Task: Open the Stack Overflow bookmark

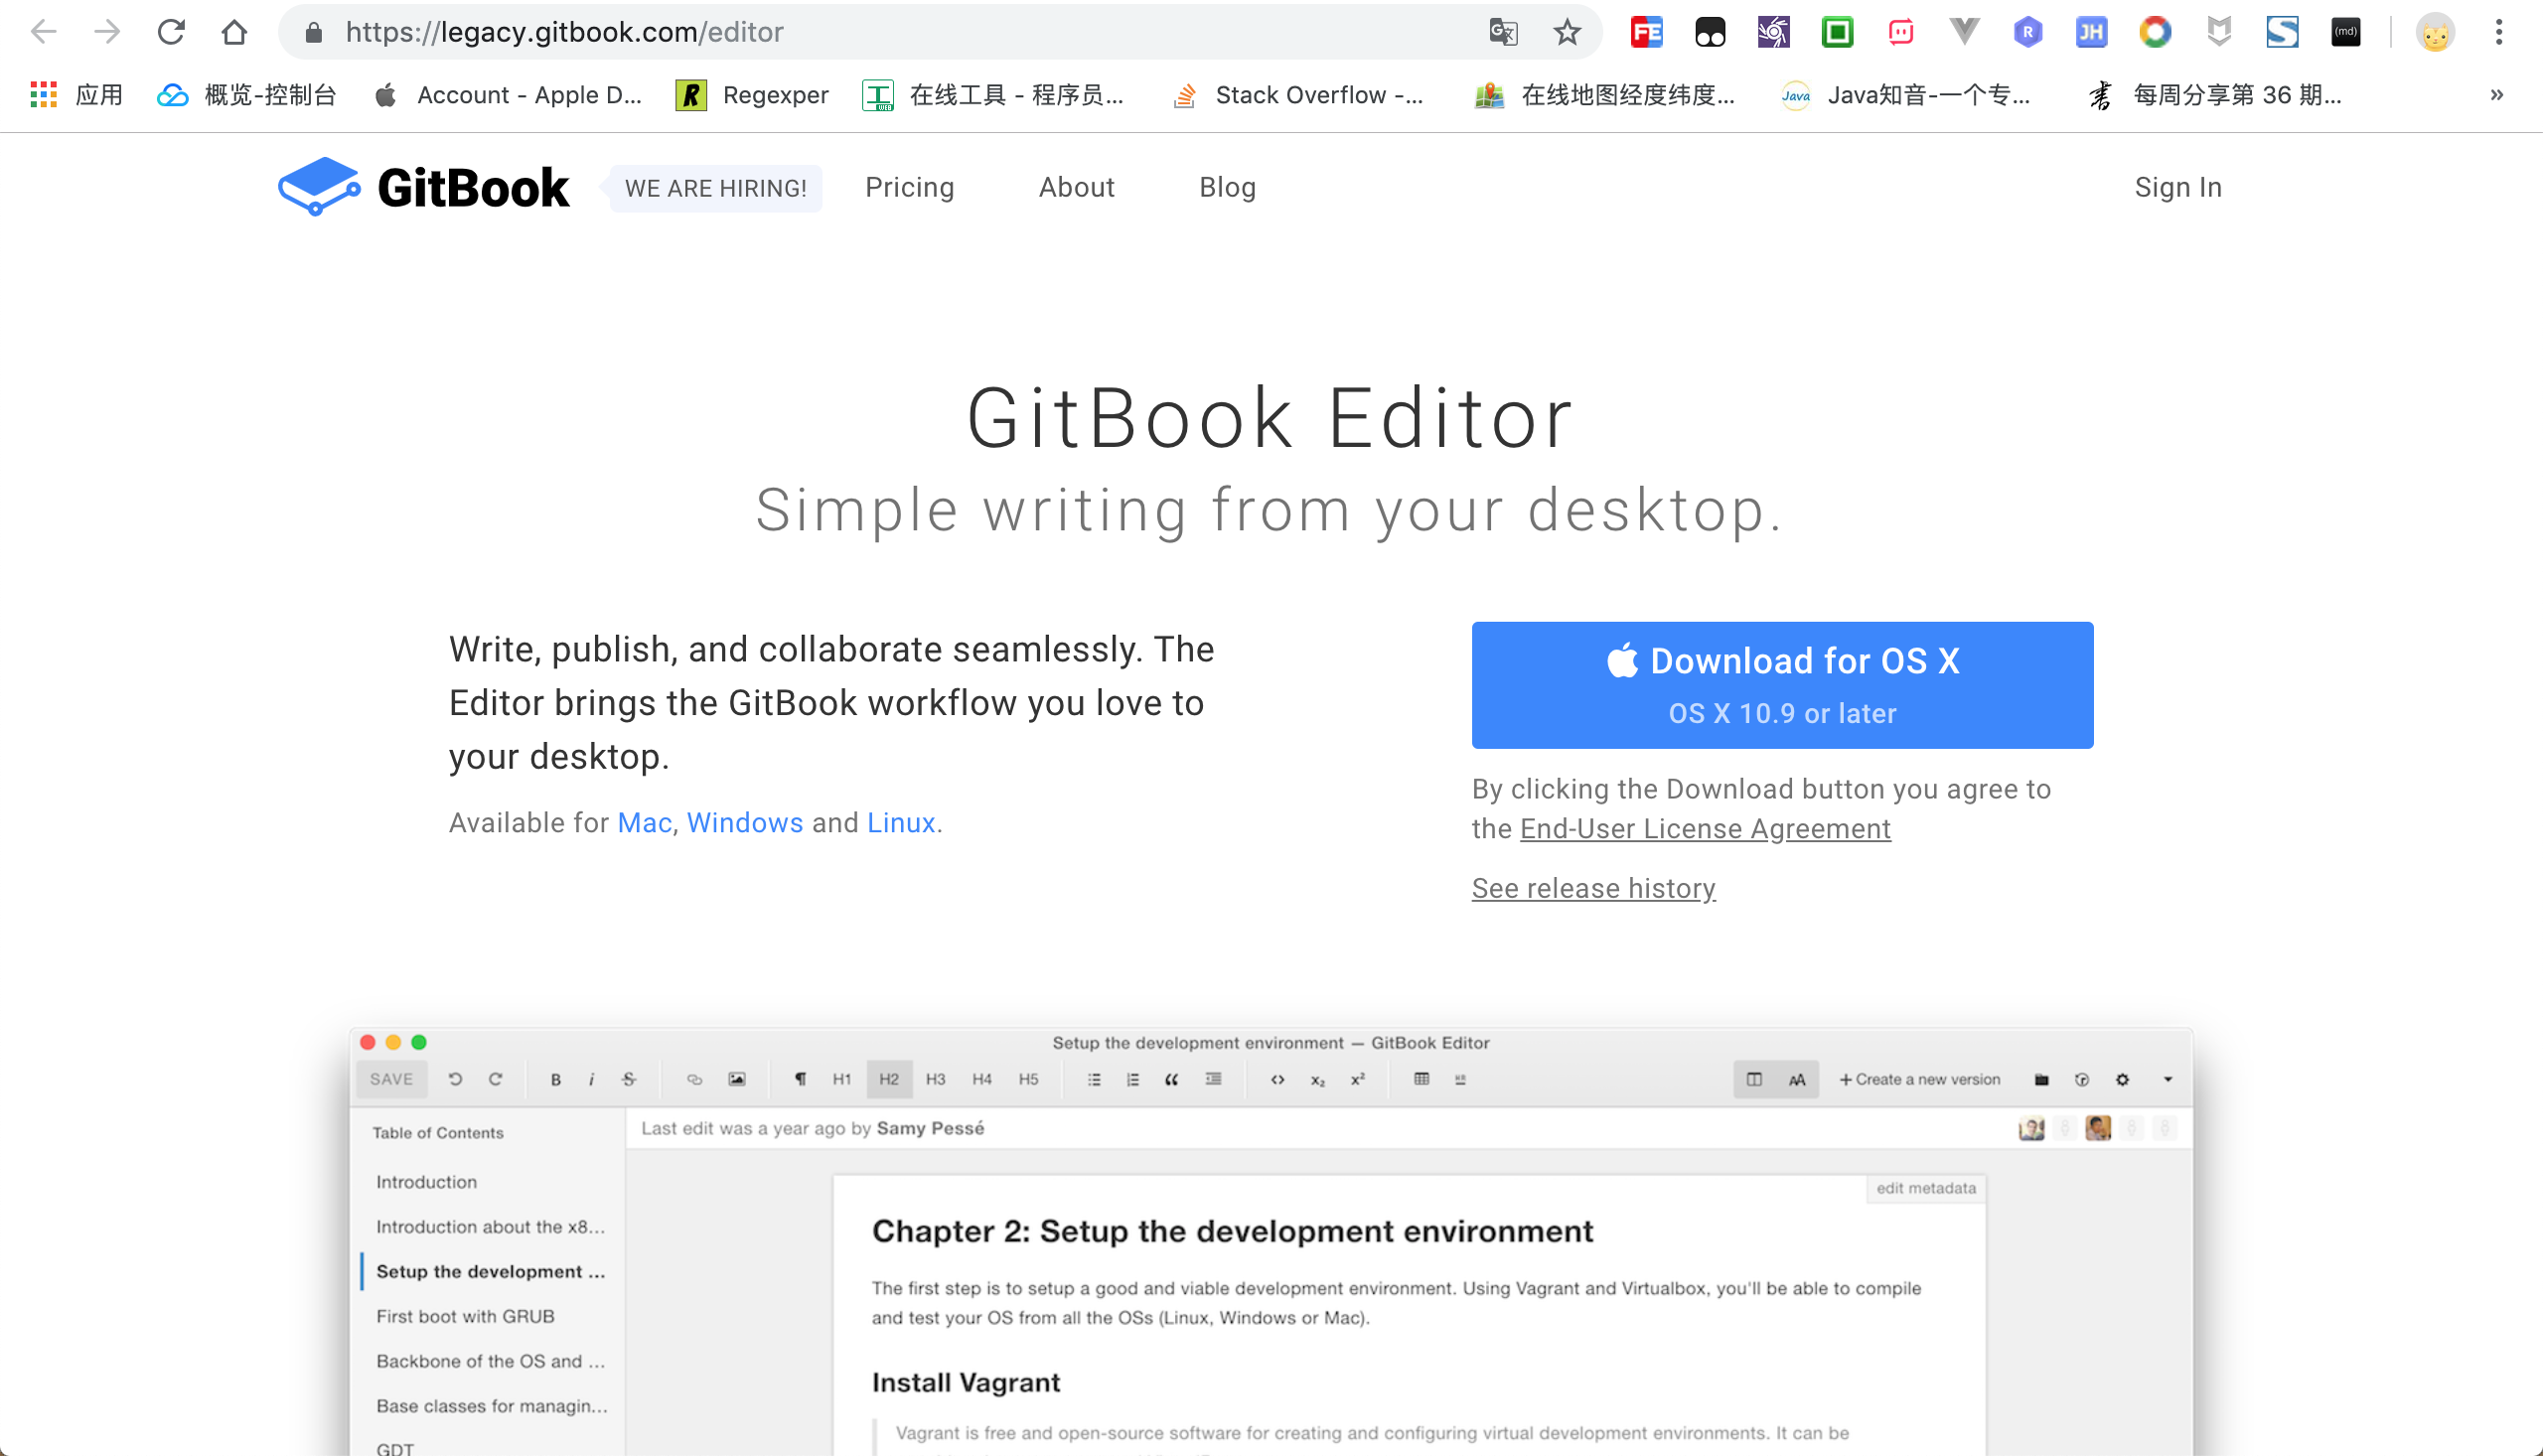Action: (x=1298, y=95)
